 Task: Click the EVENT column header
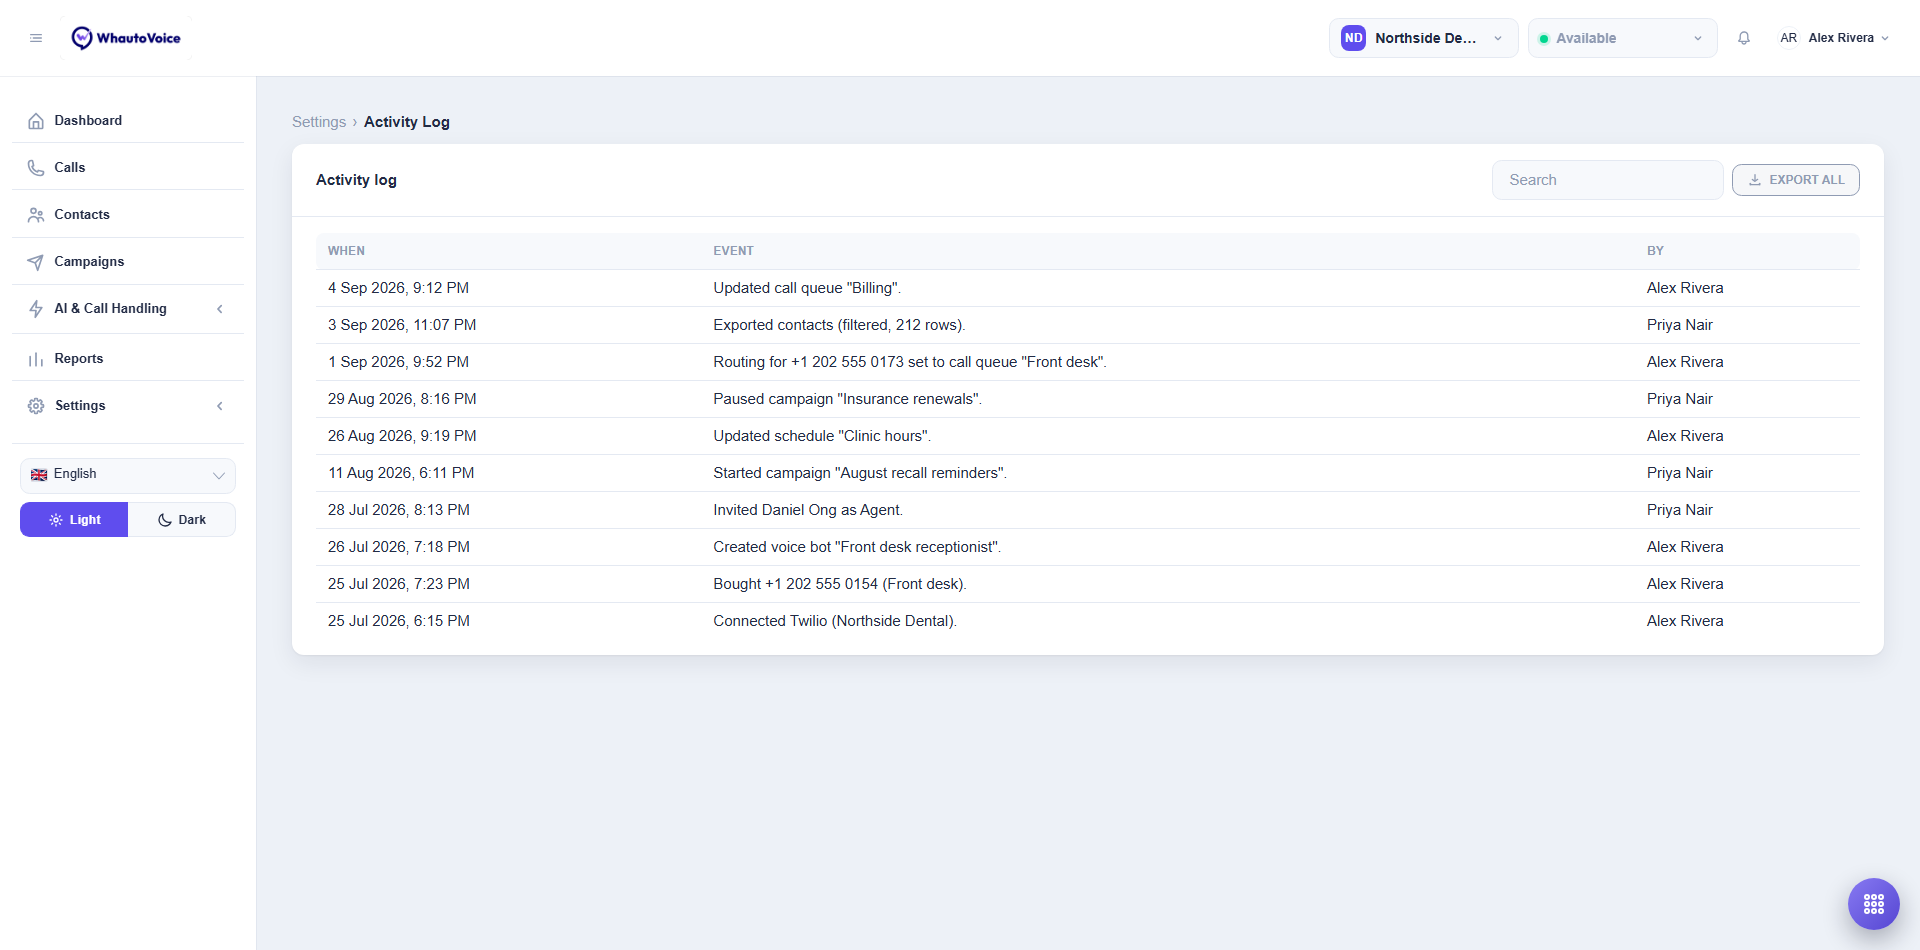[x=733, y=251]
